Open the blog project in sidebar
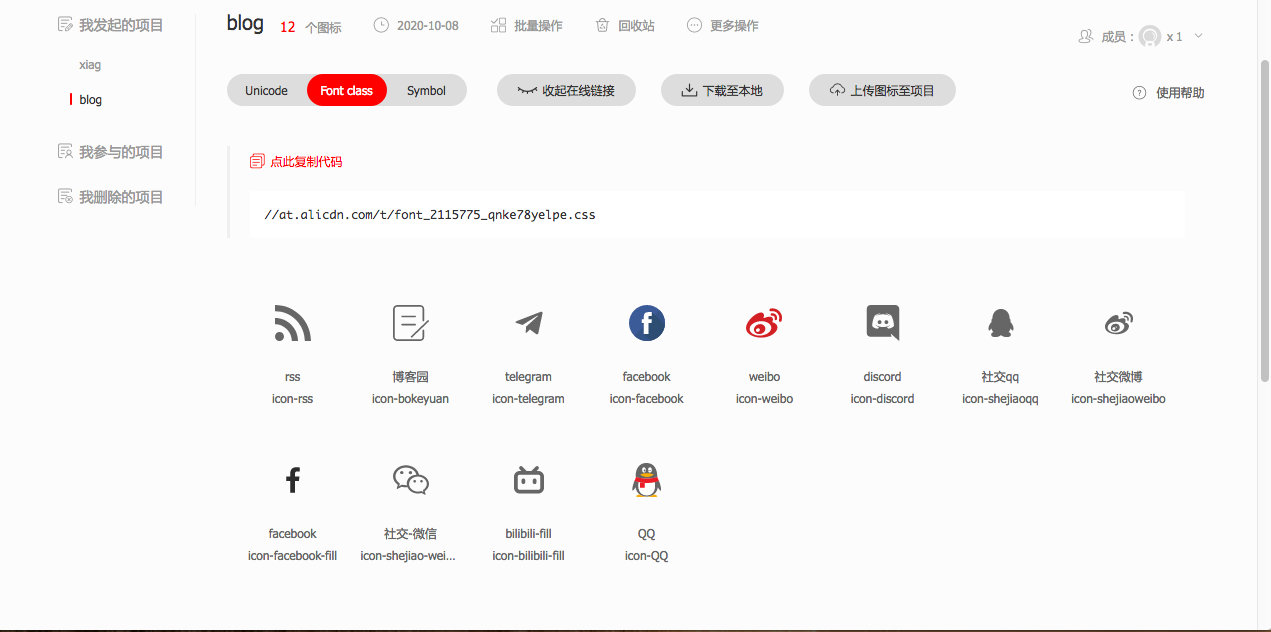This screenshot has width=1271, height=632. [x=91, y=100]
